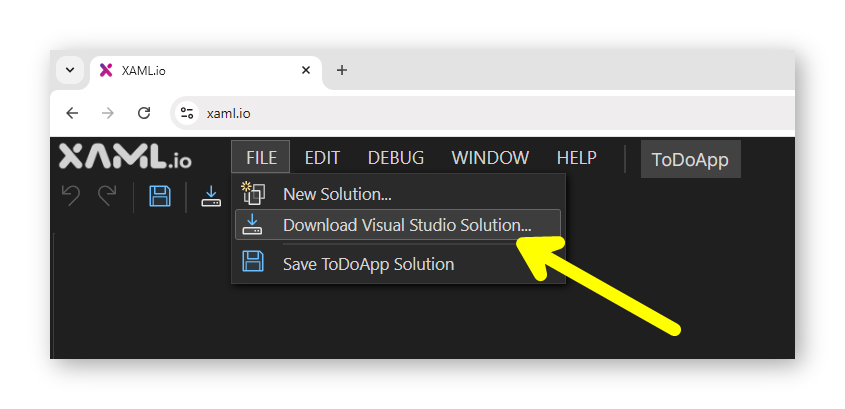Choose Save ToDoApp Solution entry
Image resolution: width=845 pixels, height=409 pixels.
(x=398, y=264)
